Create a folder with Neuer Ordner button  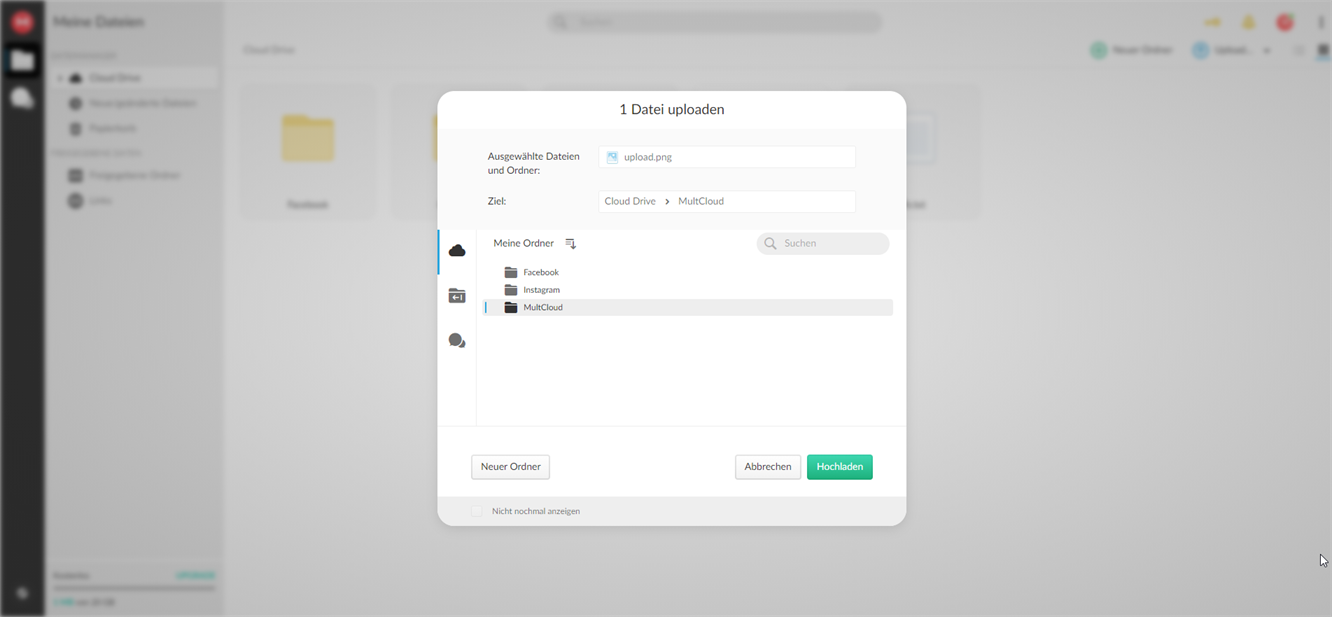click(510, 467)
